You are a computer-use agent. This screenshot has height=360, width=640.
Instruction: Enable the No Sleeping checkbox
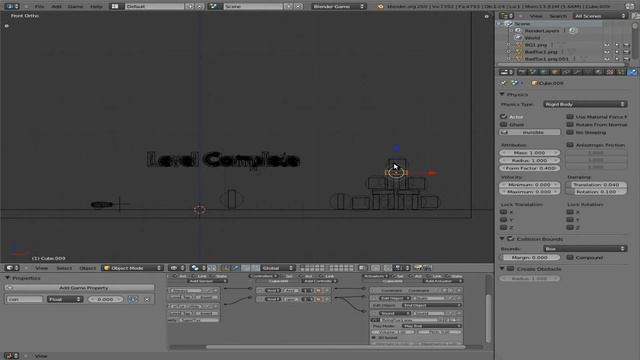570,132
